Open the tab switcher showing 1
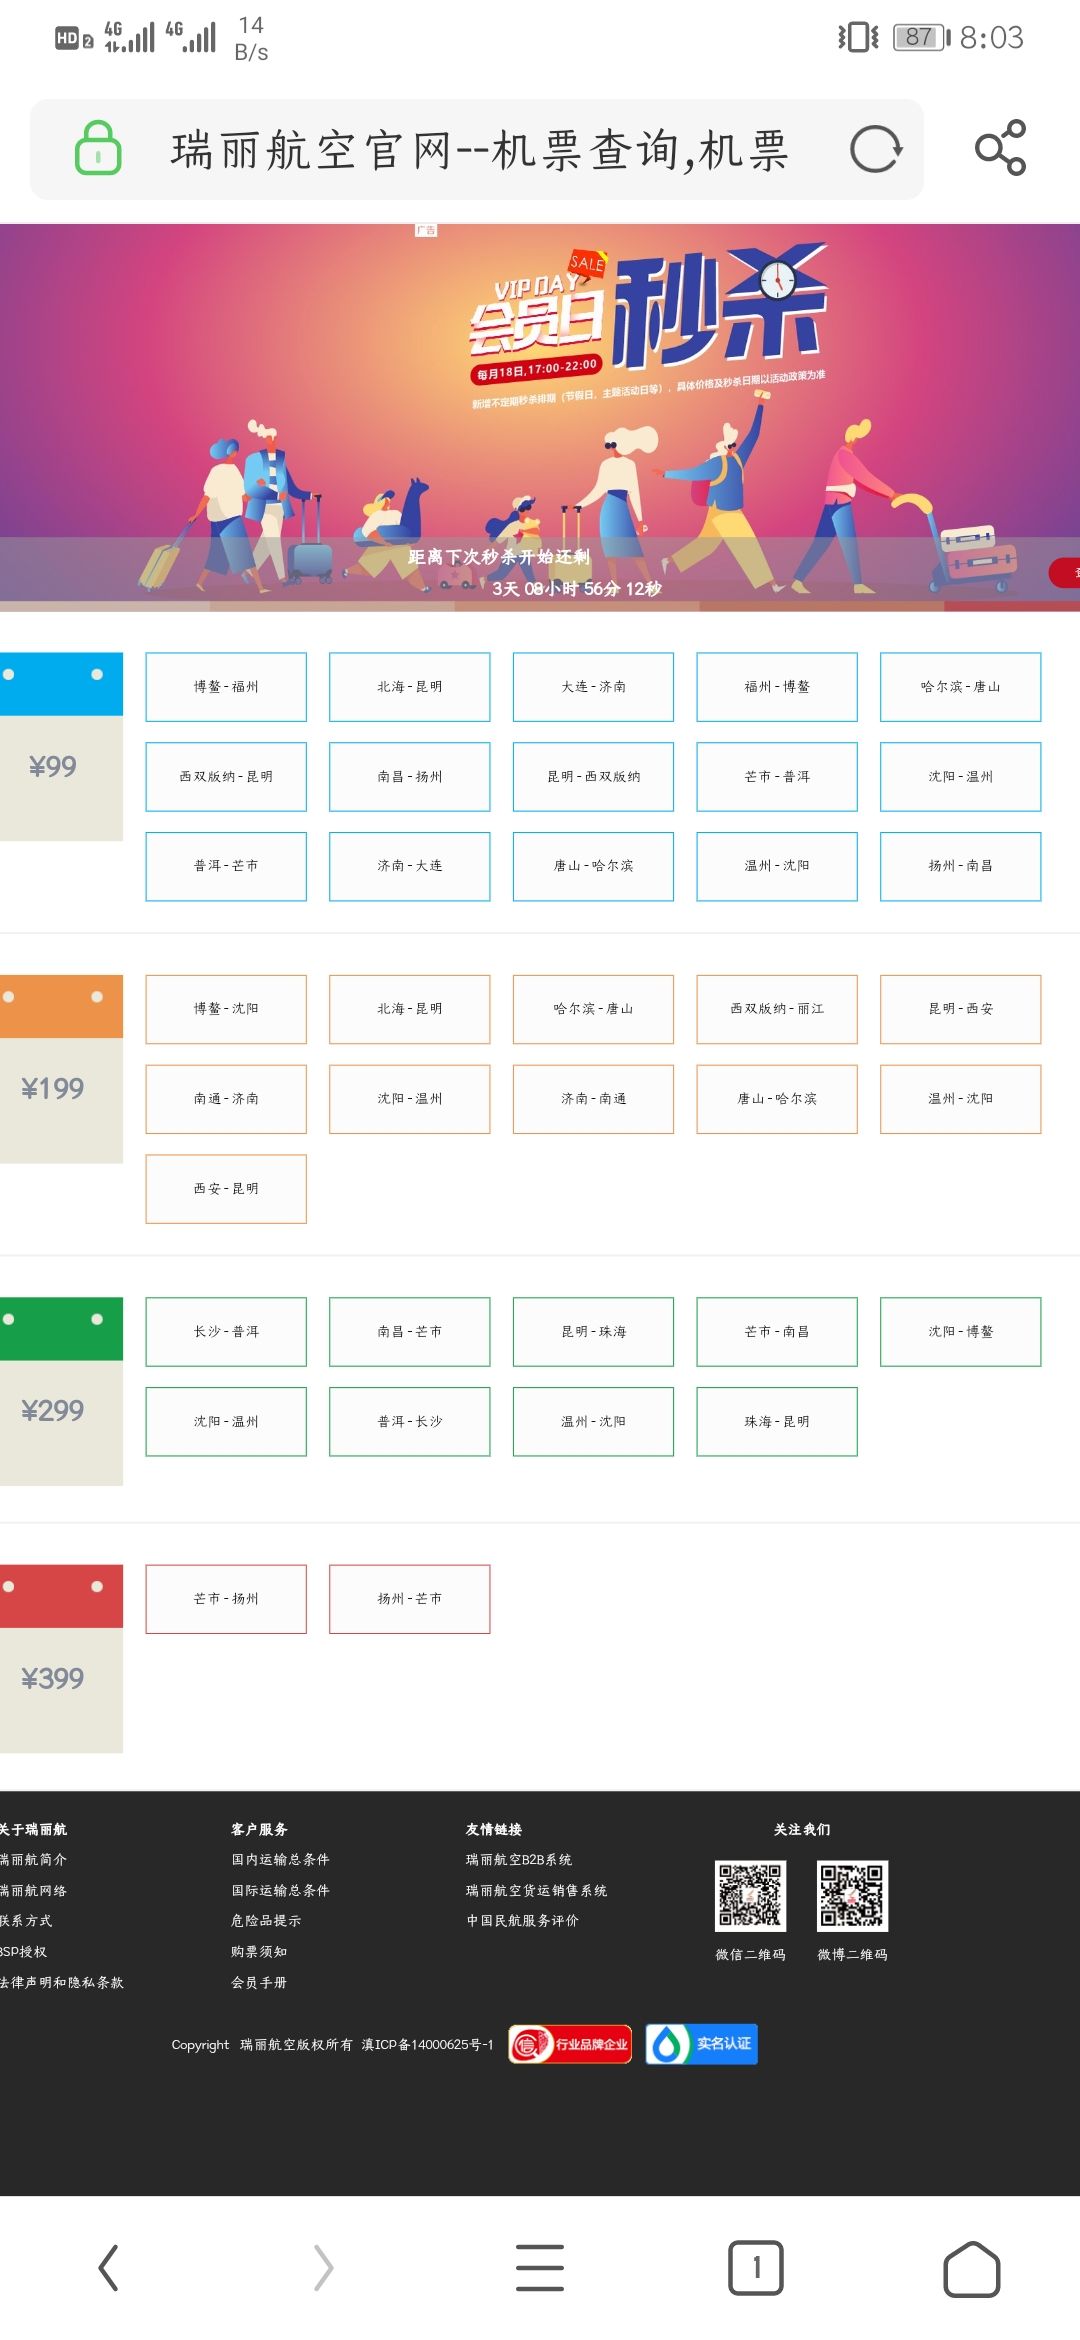Screen dimensions: 1080x2340 (756, 2267)
